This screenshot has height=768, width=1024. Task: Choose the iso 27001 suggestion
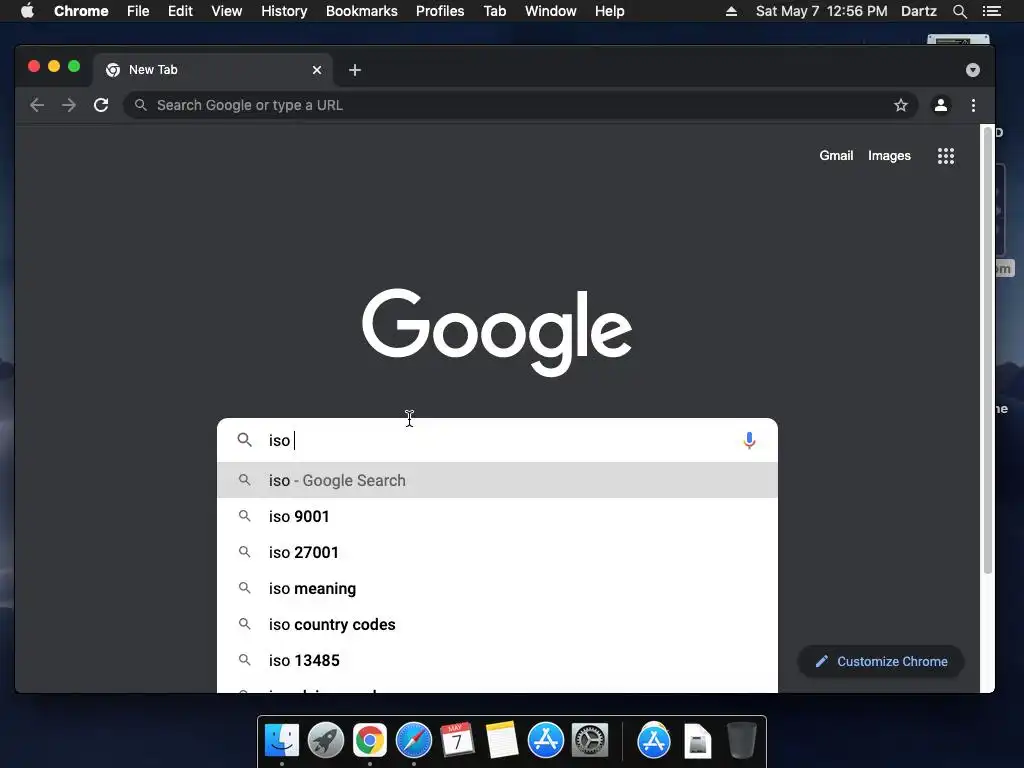point(497,552)
